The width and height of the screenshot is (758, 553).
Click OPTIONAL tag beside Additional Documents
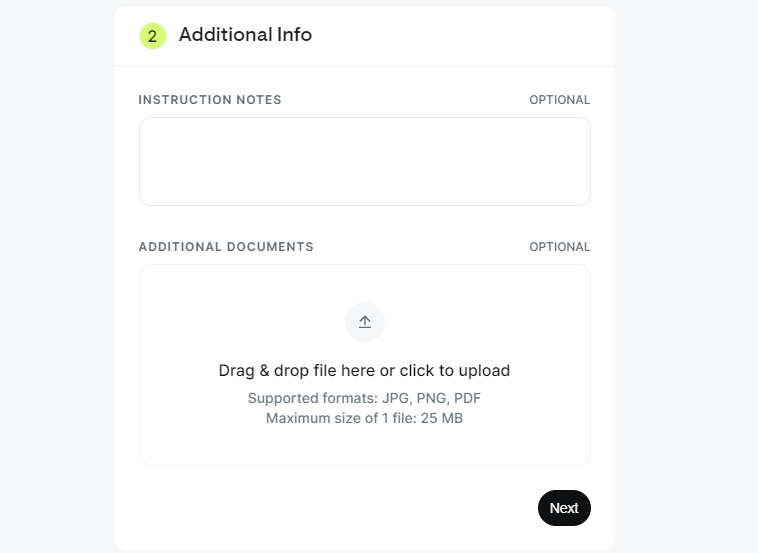560,247
